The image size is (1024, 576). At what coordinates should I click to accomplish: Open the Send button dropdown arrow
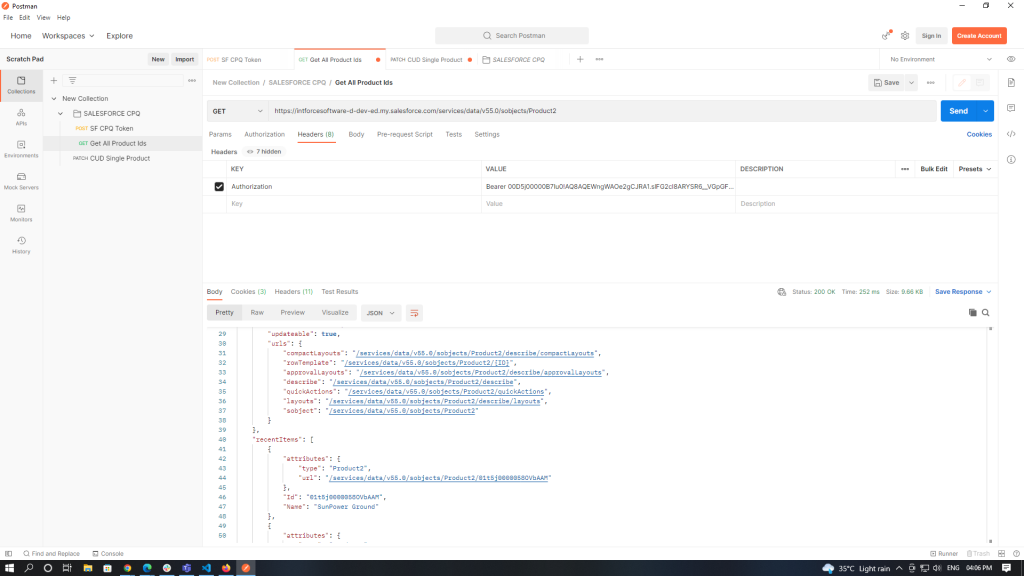coord(985,111)
